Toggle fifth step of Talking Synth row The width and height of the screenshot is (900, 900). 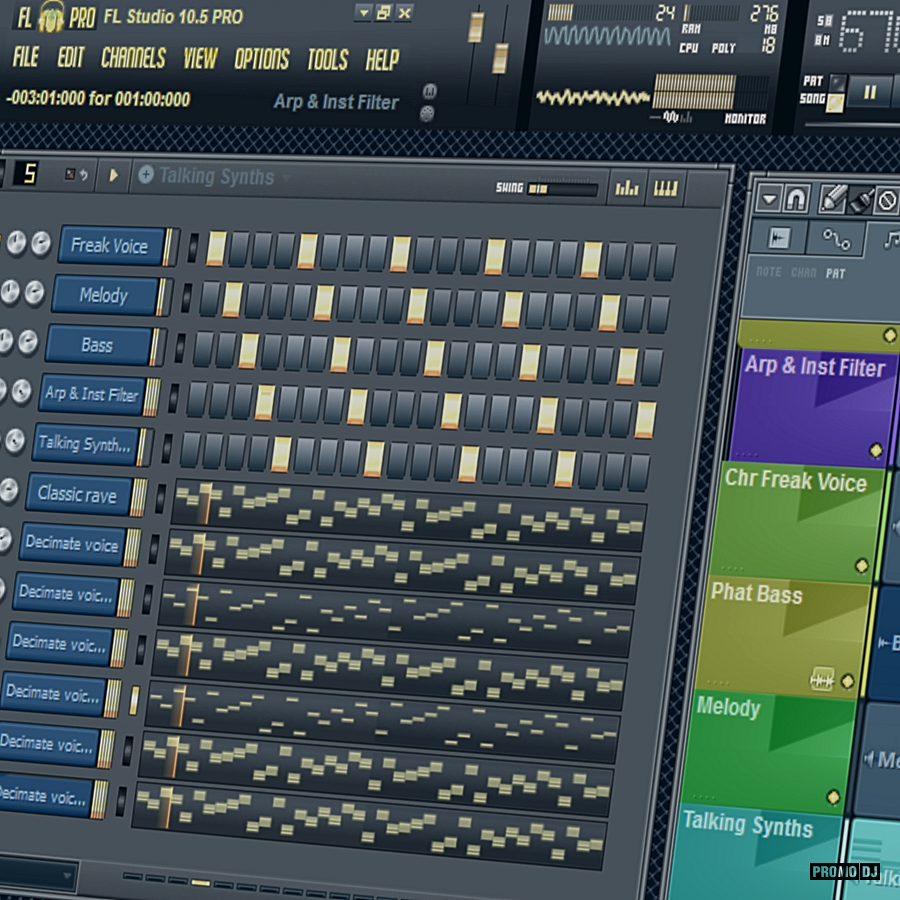(281, 454)
